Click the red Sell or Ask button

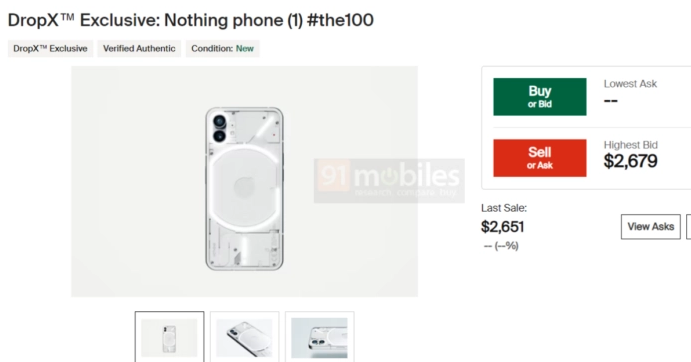click(x=540, y=158)
